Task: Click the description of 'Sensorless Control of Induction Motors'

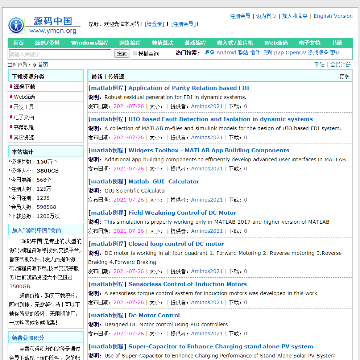Action: coord(211,293)
